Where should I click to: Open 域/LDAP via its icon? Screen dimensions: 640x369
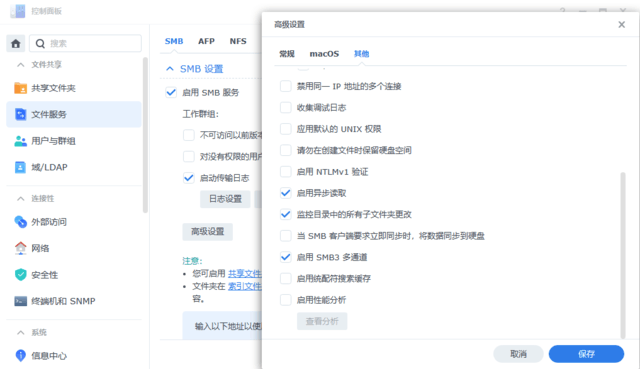[20, 167]
